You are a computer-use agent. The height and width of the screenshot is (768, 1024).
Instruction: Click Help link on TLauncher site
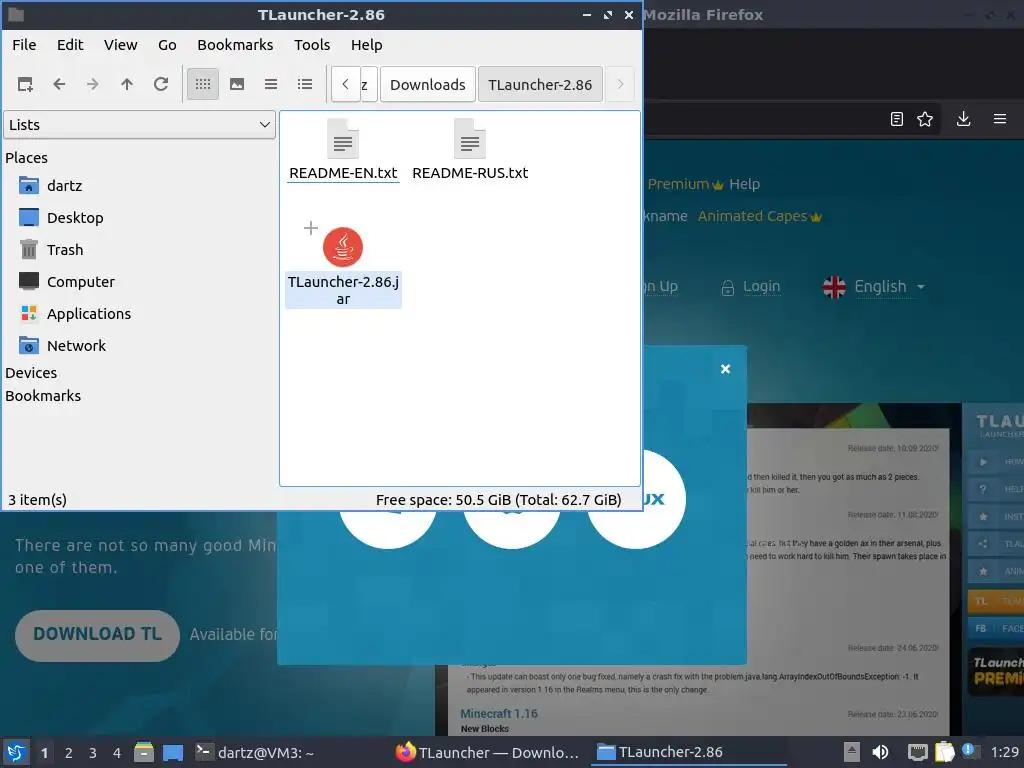pos(744,184)
